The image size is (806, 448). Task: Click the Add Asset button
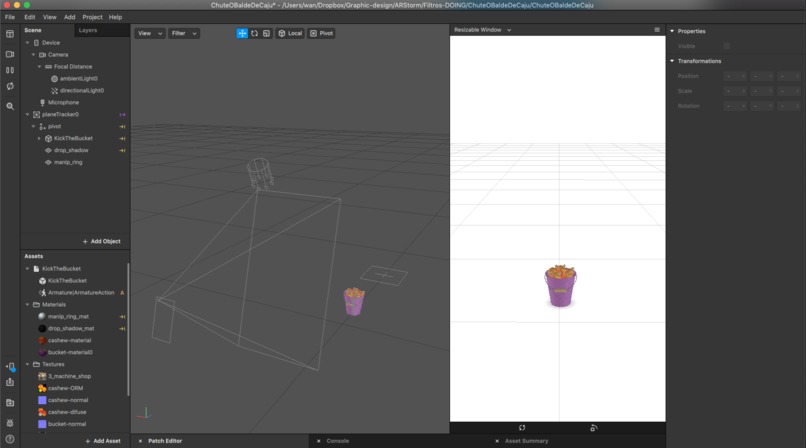103,441
